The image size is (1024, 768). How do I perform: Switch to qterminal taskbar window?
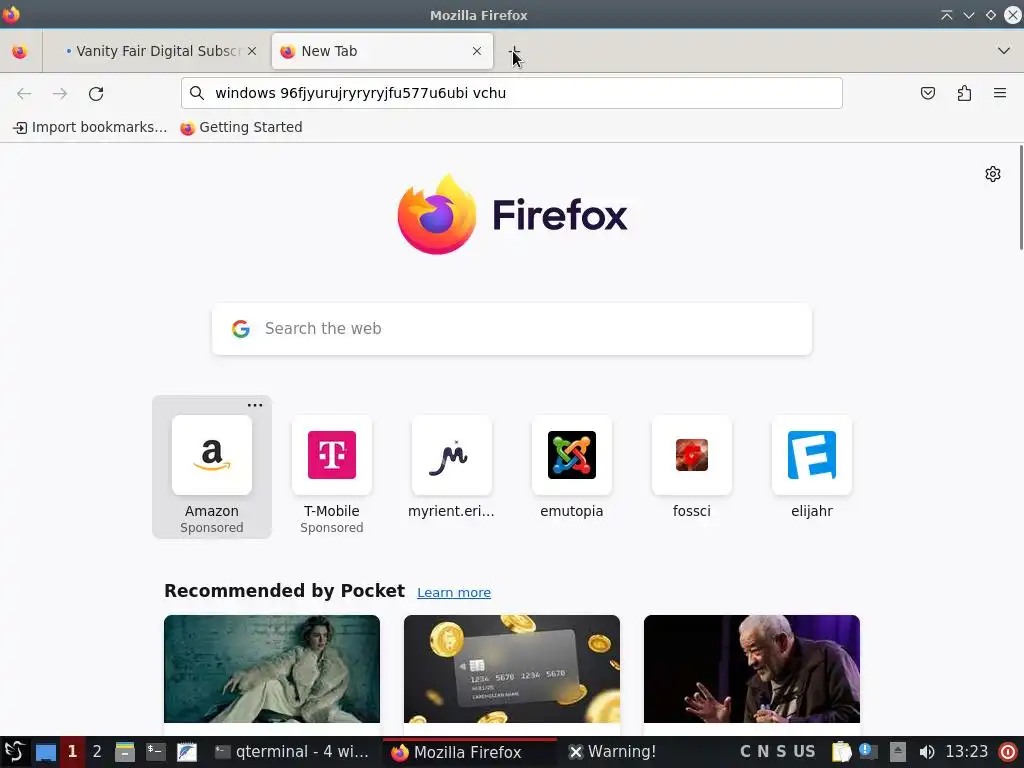pos(292,752)
